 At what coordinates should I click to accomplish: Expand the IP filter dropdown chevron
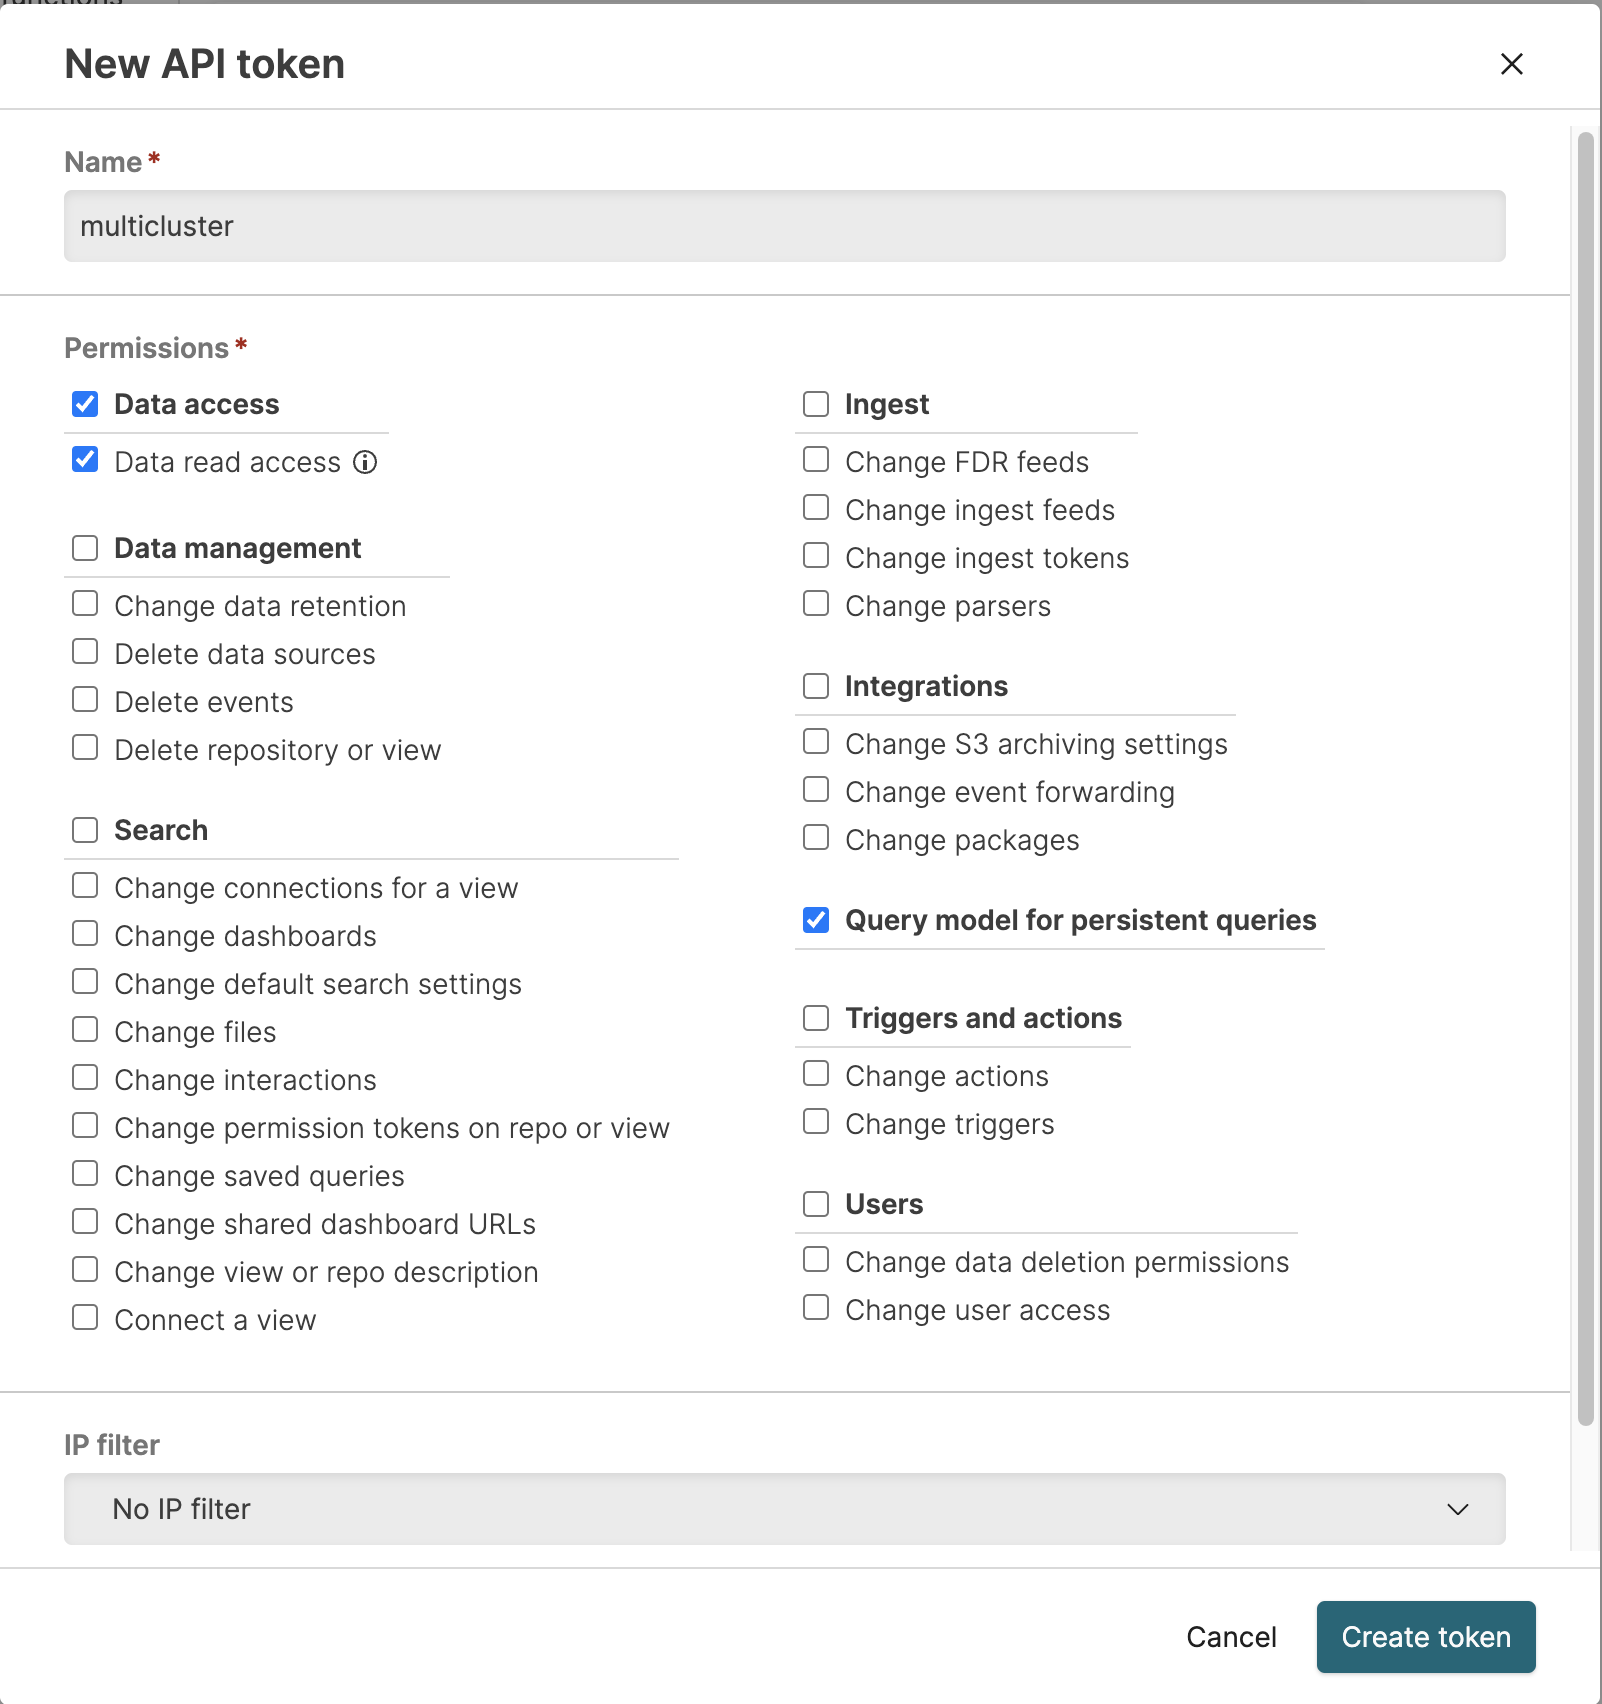(x=1458, y=1509)
